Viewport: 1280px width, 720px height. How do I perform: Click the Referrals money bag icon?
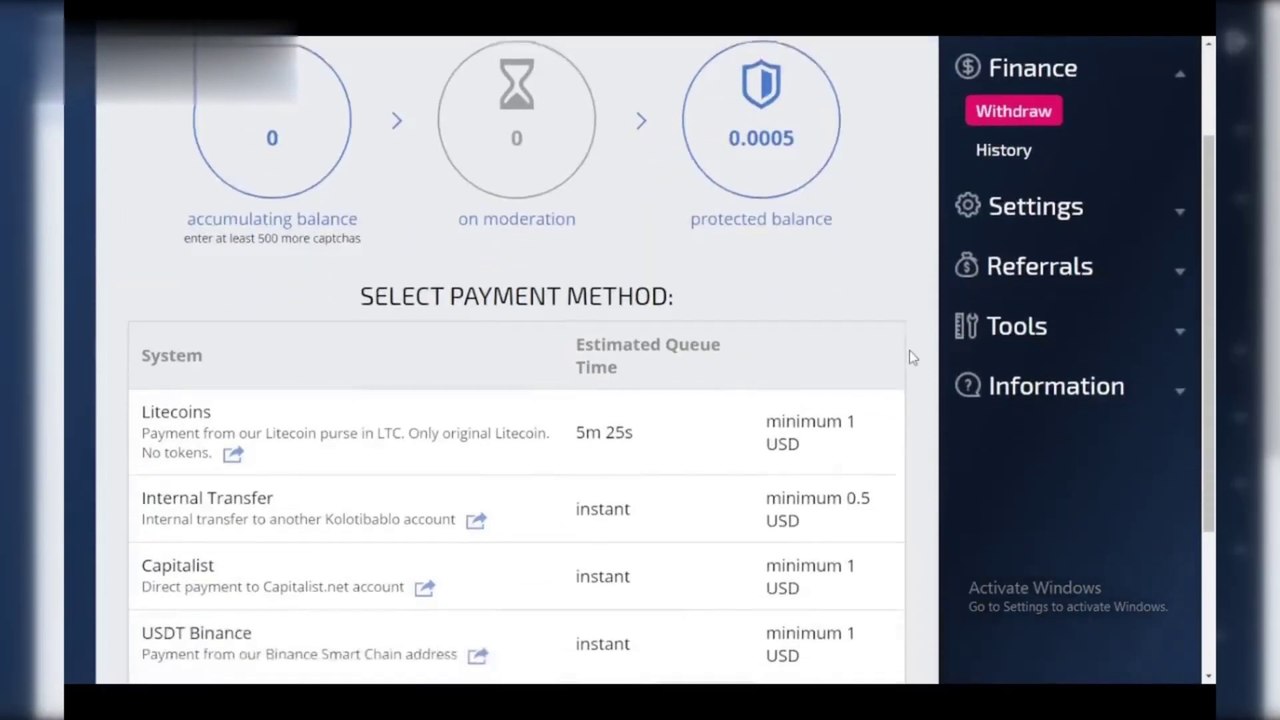[x=966, y=265]
